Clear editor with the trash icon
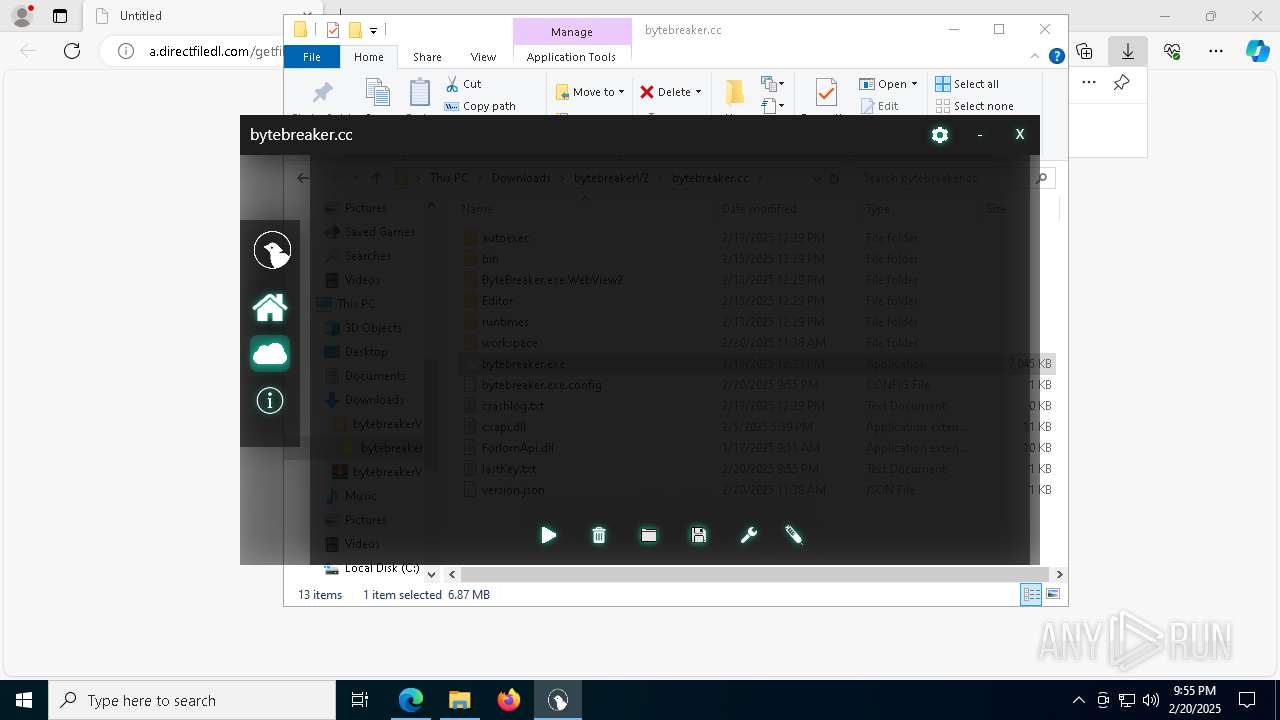1280x720 pixels. (599, 535)
